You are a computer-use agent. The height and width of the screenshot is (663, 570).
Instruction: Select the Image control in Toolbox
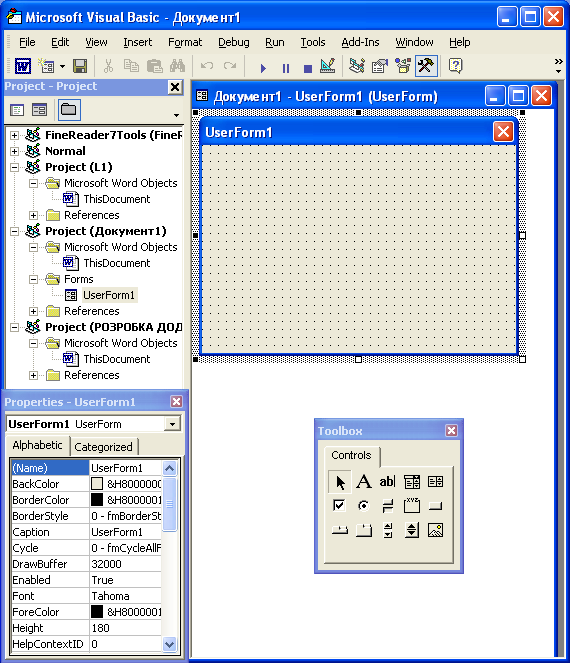[x=435, y=530]
